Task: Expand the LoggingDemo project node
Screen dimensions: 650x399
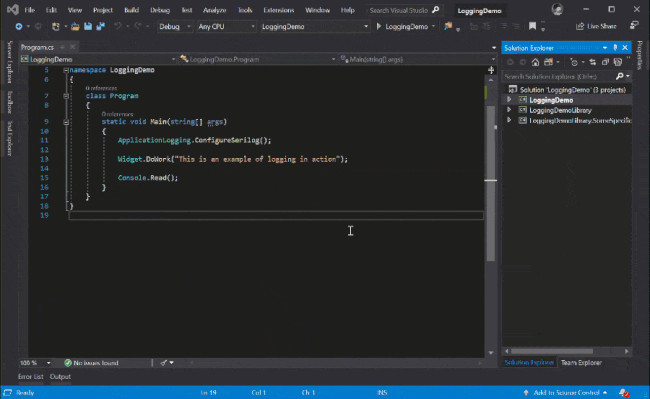Action: [x=509, y=100]
